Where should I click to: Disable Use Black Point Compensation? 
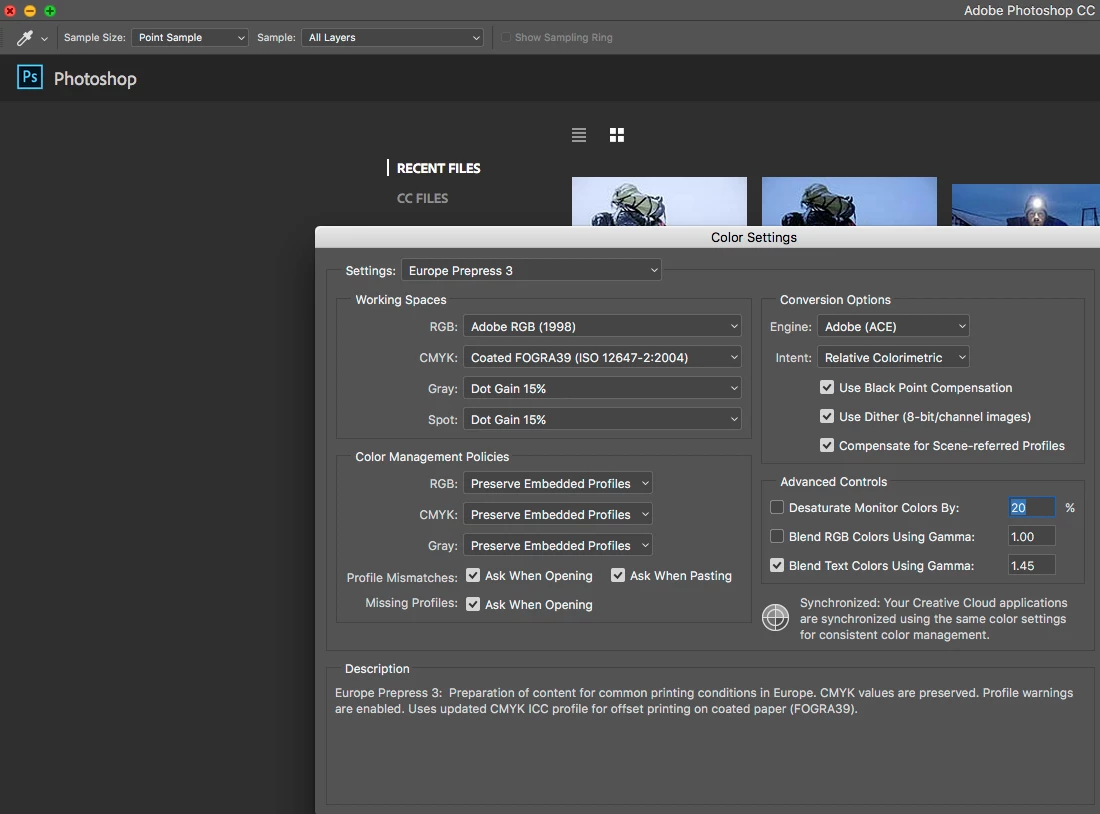[827, 387]
